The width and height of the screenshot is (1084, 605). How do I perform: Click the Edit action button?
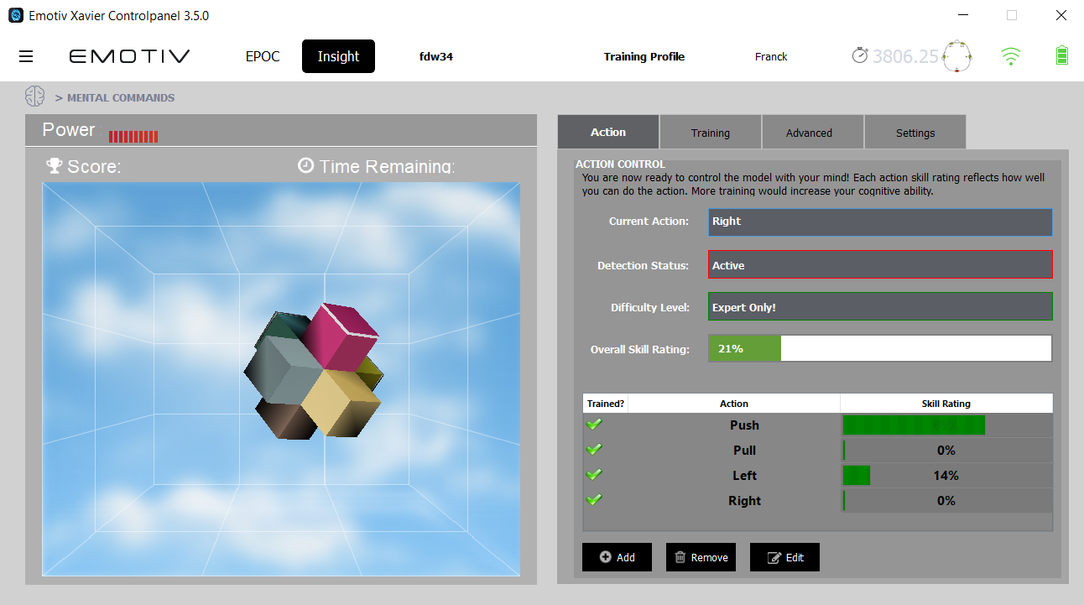[x=785, y=557]
